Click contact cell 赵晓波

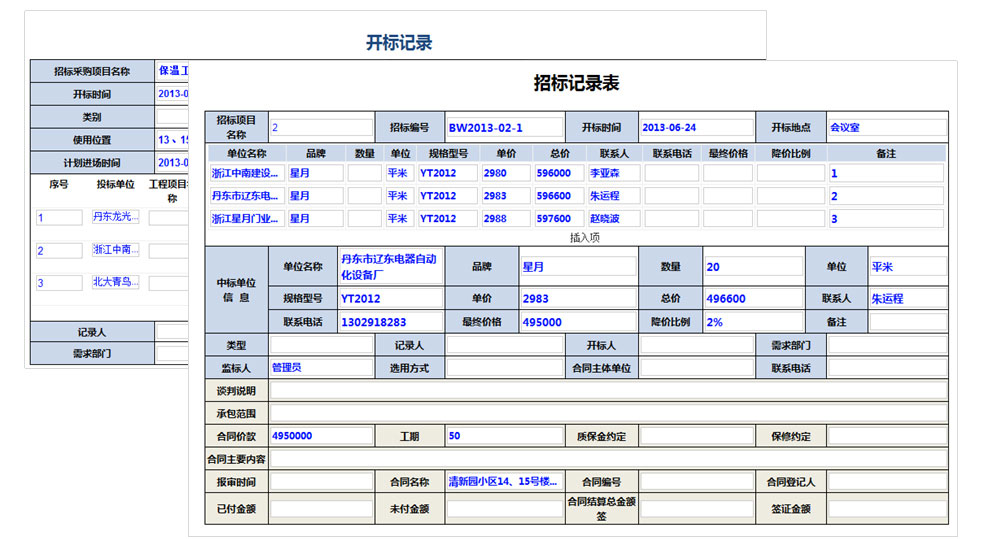(x=613, y=219)
